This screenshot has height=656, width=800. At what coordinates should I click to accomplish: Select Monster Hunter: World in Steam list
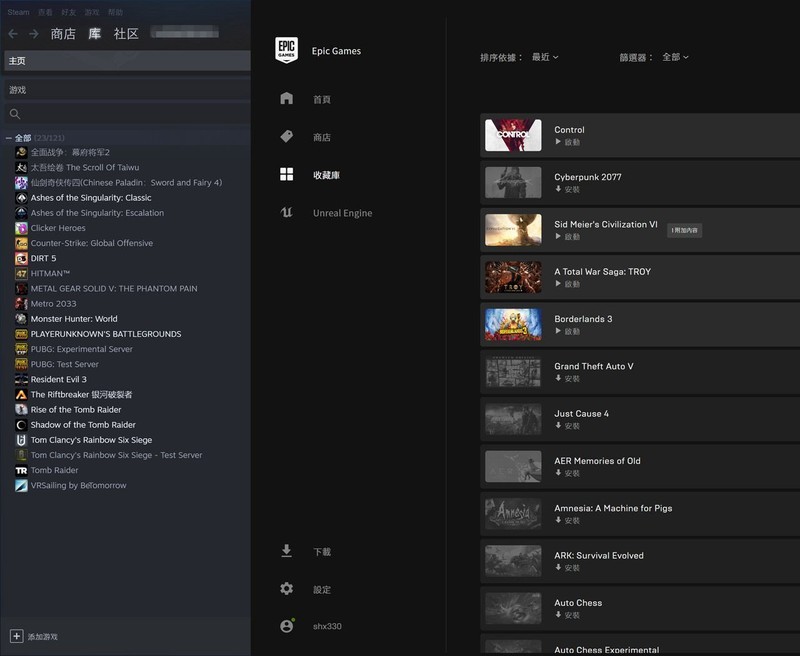click(74, 319)
